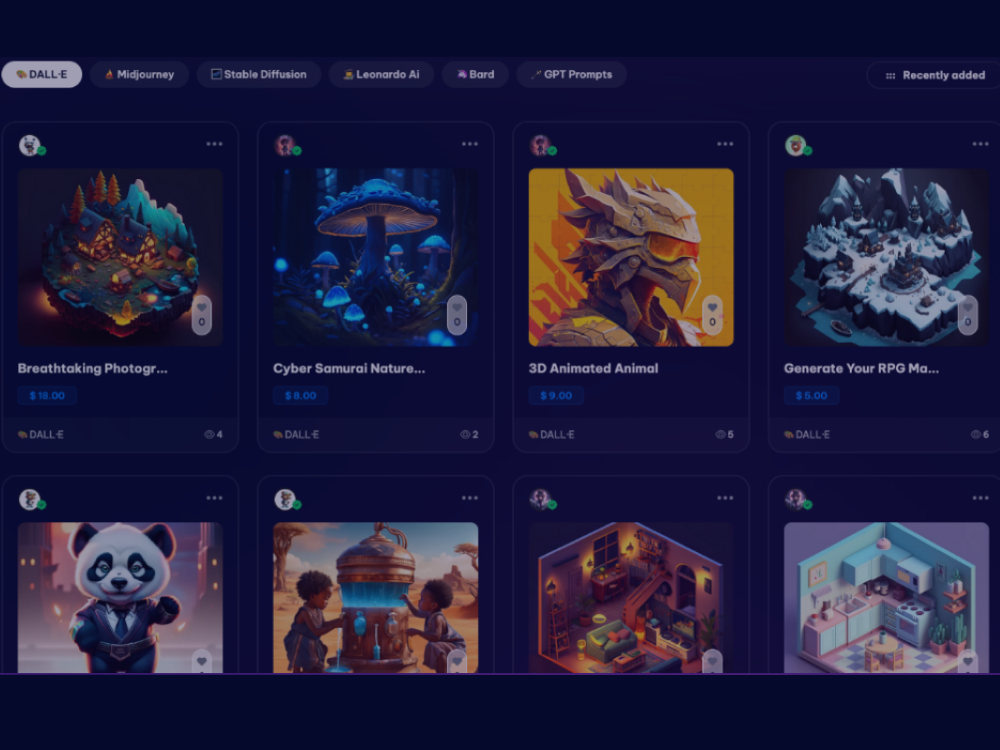The height and width of the screenshot is (750, 1000).
Task: Open the floating island village thumbnail
Action: [120, 257]
